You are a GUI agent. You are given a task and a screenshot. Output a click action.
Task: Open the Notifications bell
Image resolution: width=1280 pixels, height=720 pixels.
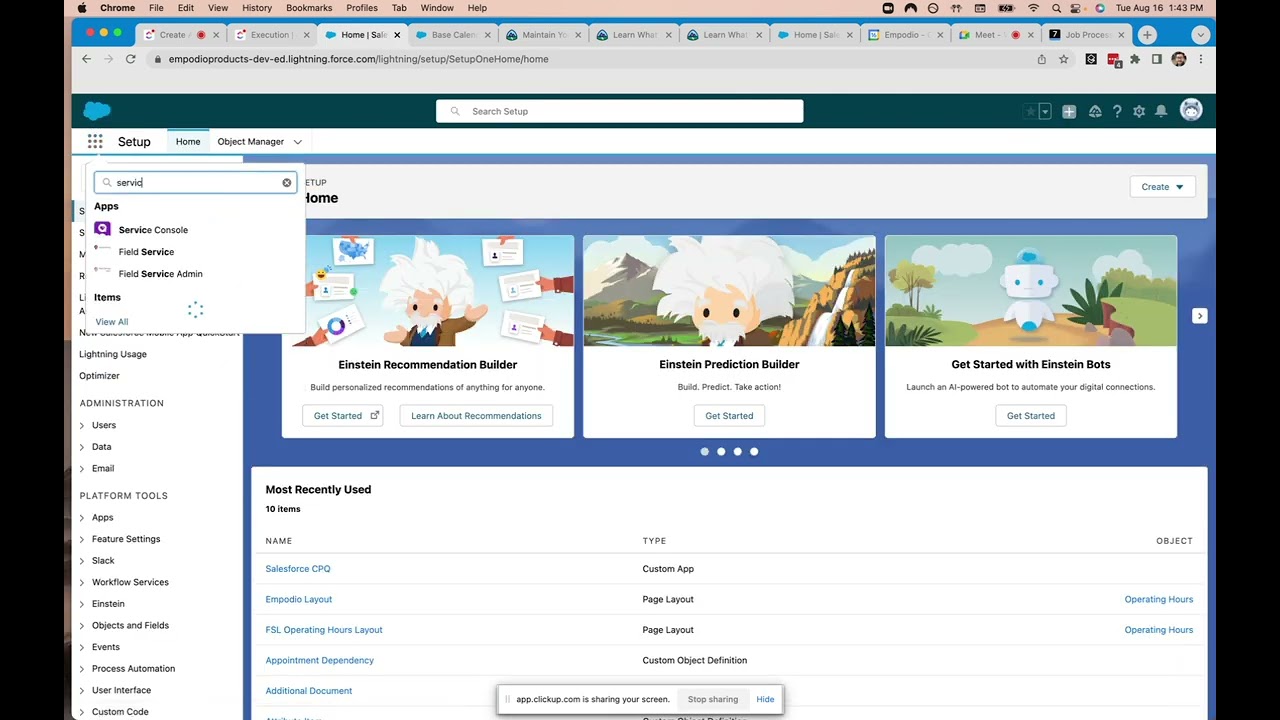1161,112
